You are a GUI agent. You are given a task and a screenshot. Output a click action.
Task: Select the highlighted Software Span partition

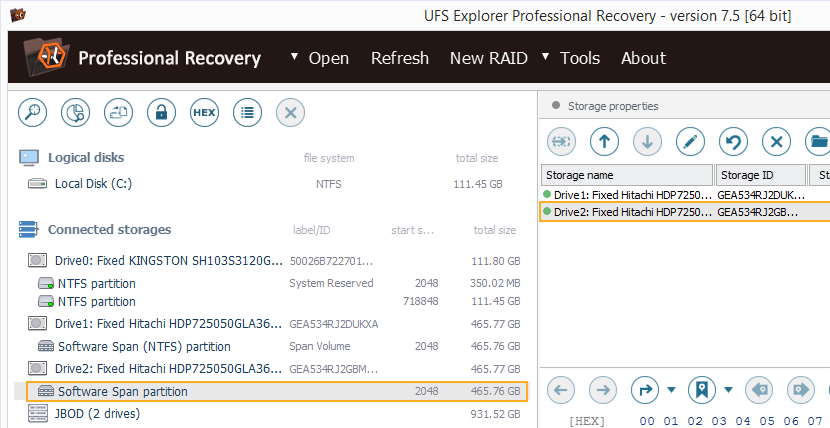coord(276,391)
